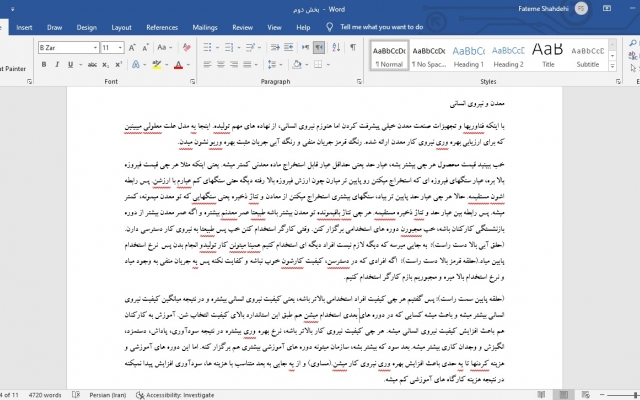Open Text Effects and Typography
This screenshot has width=640, height=400.
(x=136, y=64)
